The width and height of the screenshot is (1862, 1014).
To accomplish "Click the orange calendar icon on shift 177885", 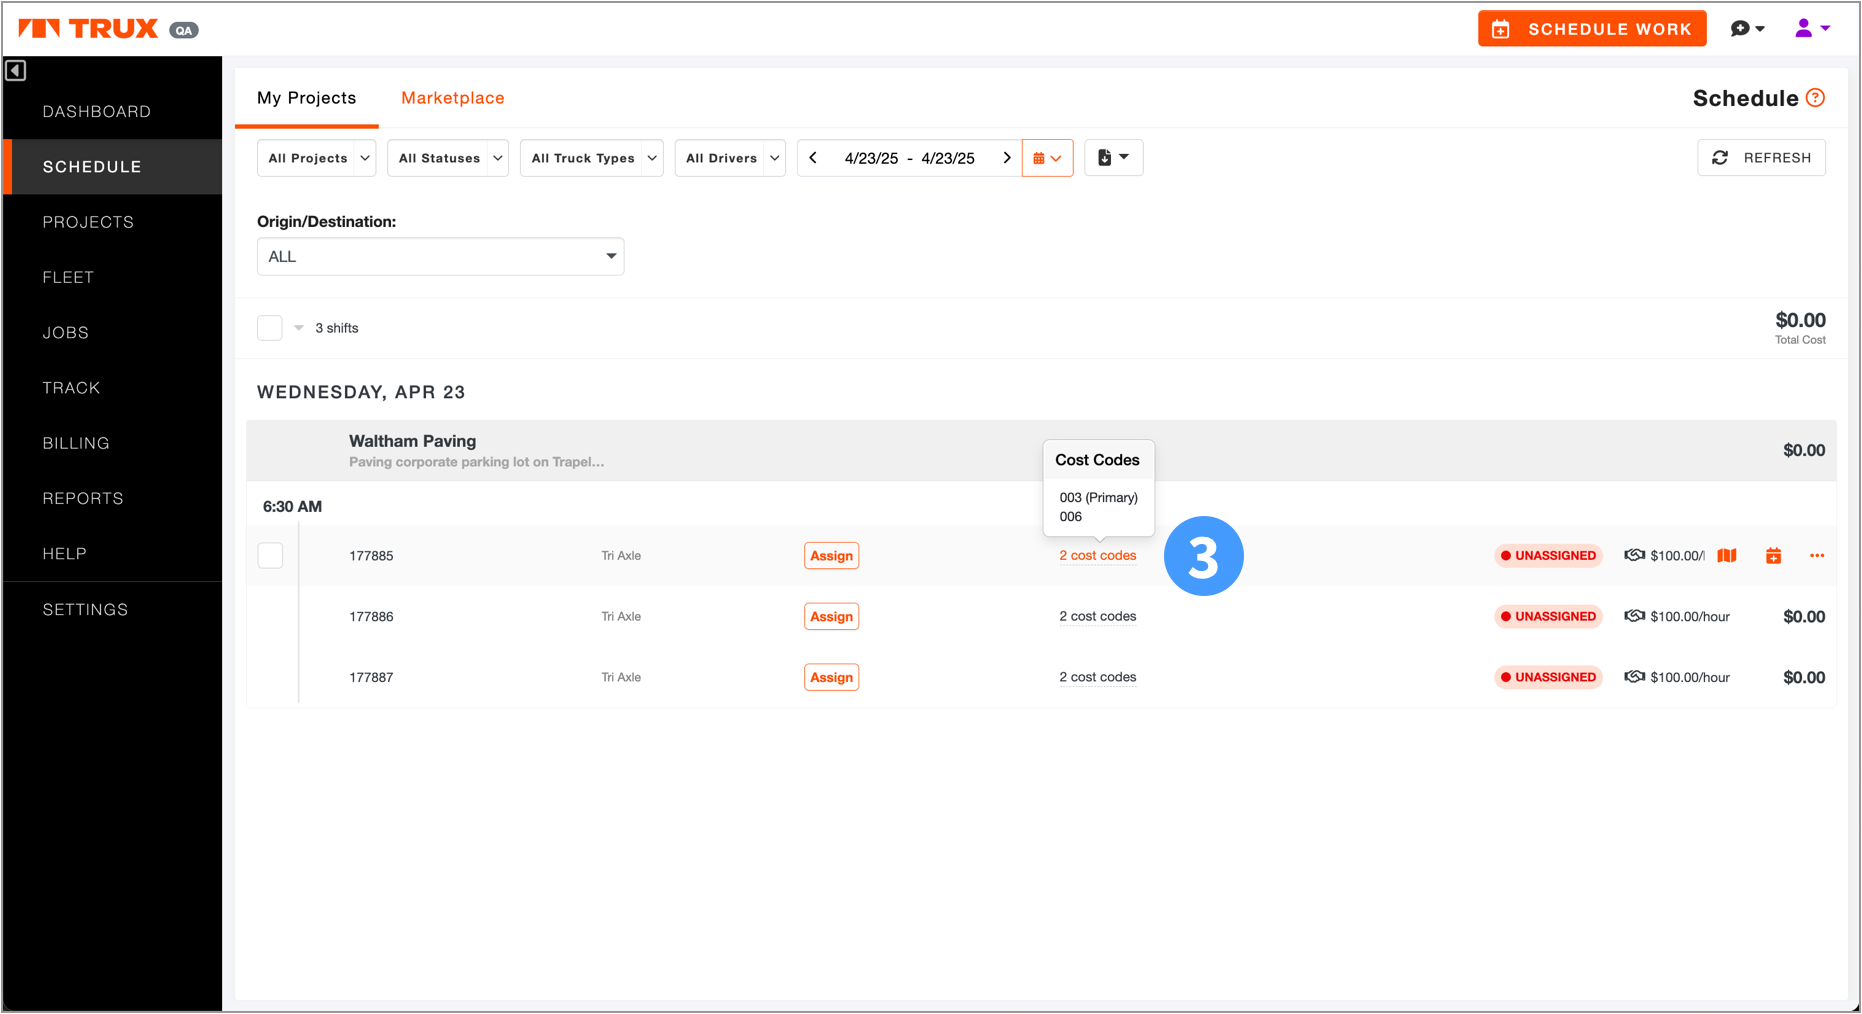I will point(1773,556).
